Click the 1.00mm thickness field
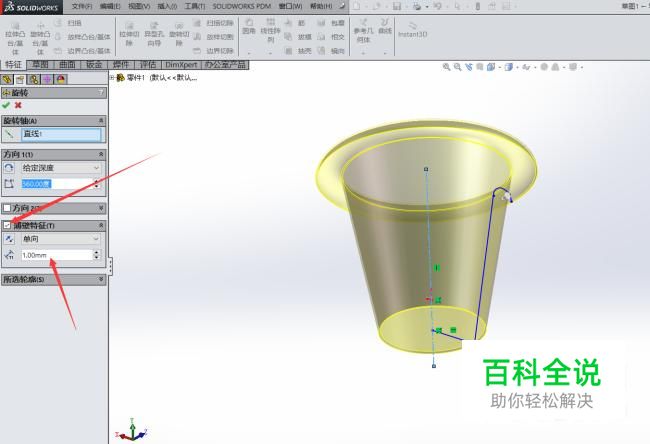 (x=57, y=255)
